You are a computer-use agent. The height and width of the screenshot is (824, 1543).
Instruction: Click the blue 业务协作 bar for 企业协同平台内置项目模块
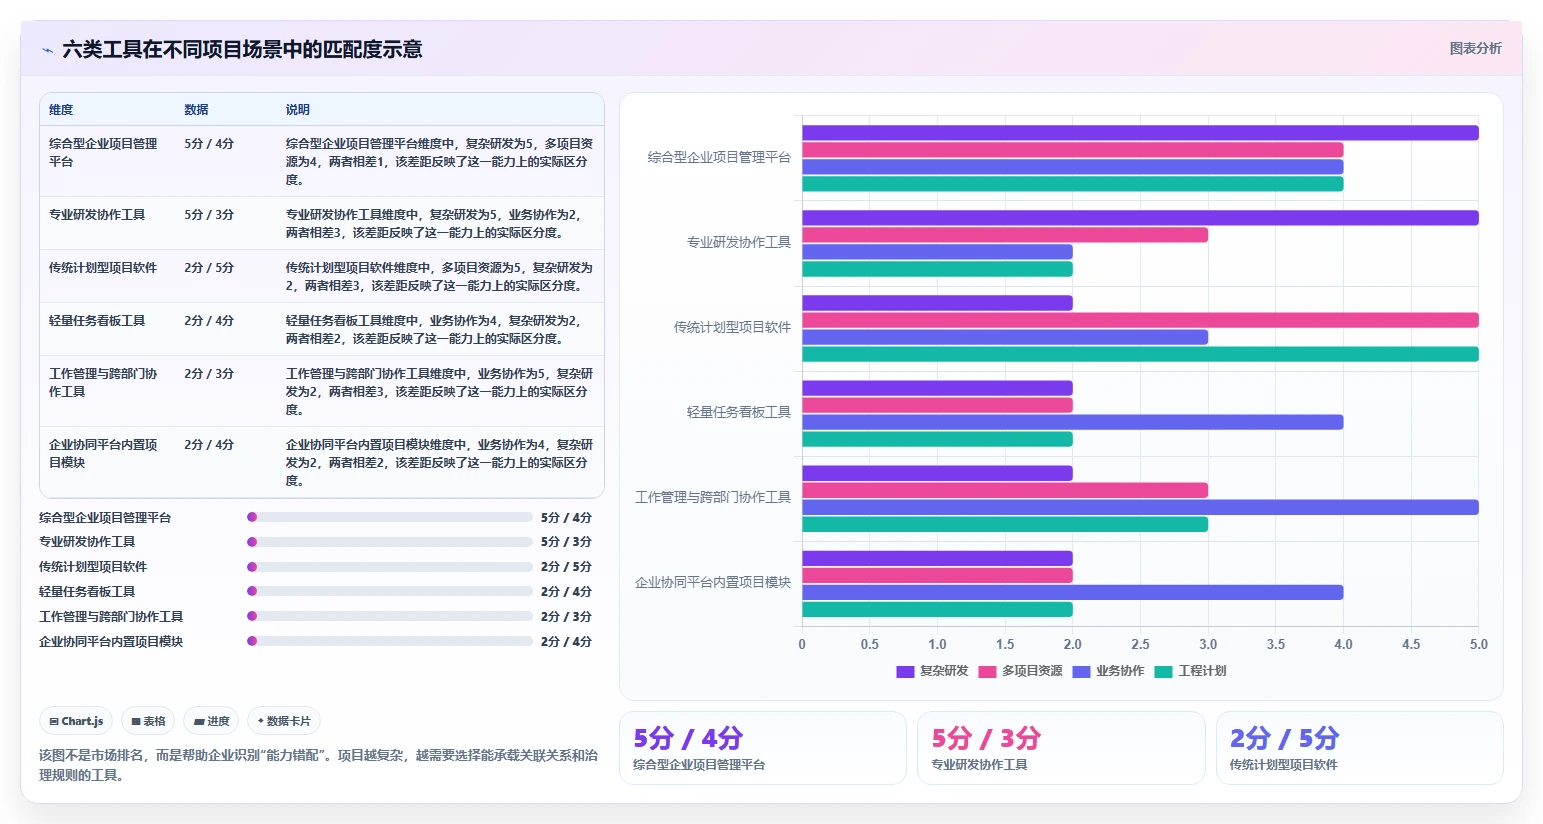(x=1073, y=592)
